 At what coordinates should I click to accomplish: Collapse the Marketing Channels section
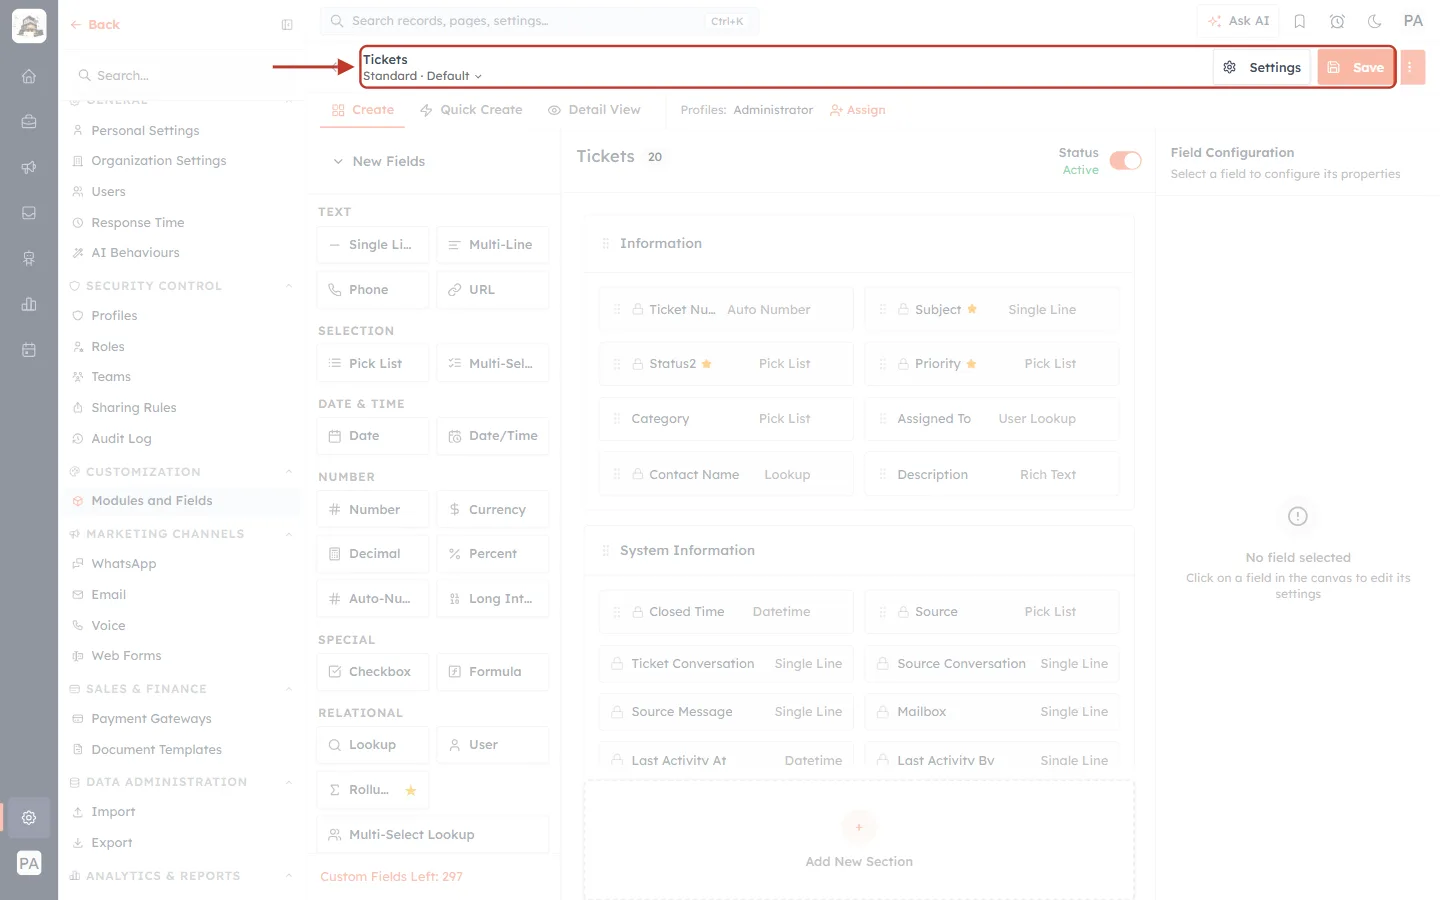289,534
